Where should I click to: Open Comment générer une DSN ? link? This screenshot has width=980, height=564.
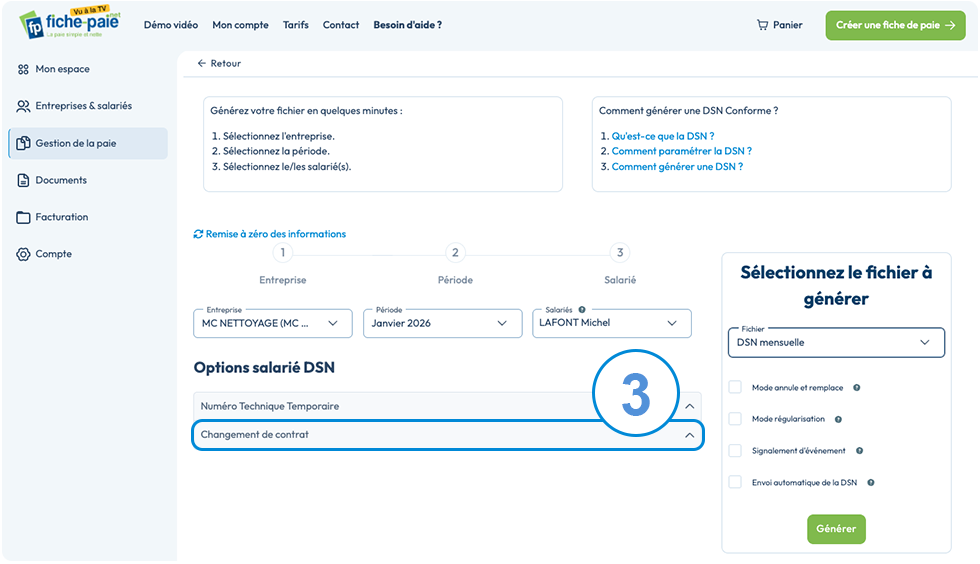[x=678, y=167]
